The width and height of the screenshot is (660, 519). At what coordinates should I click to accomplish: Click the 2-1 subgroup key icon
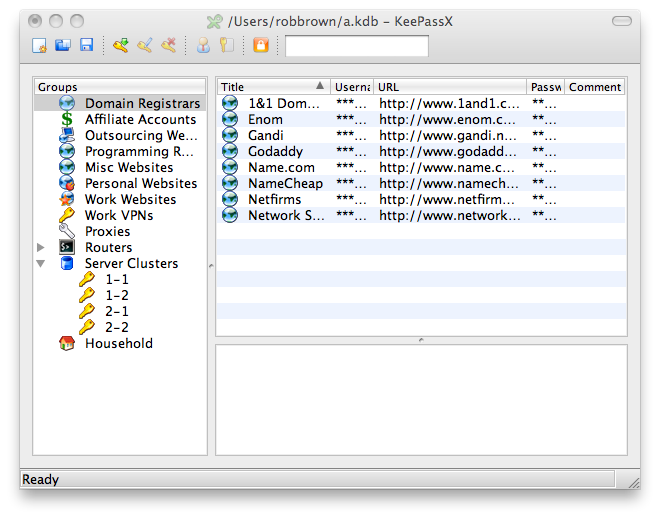(87, 311)
